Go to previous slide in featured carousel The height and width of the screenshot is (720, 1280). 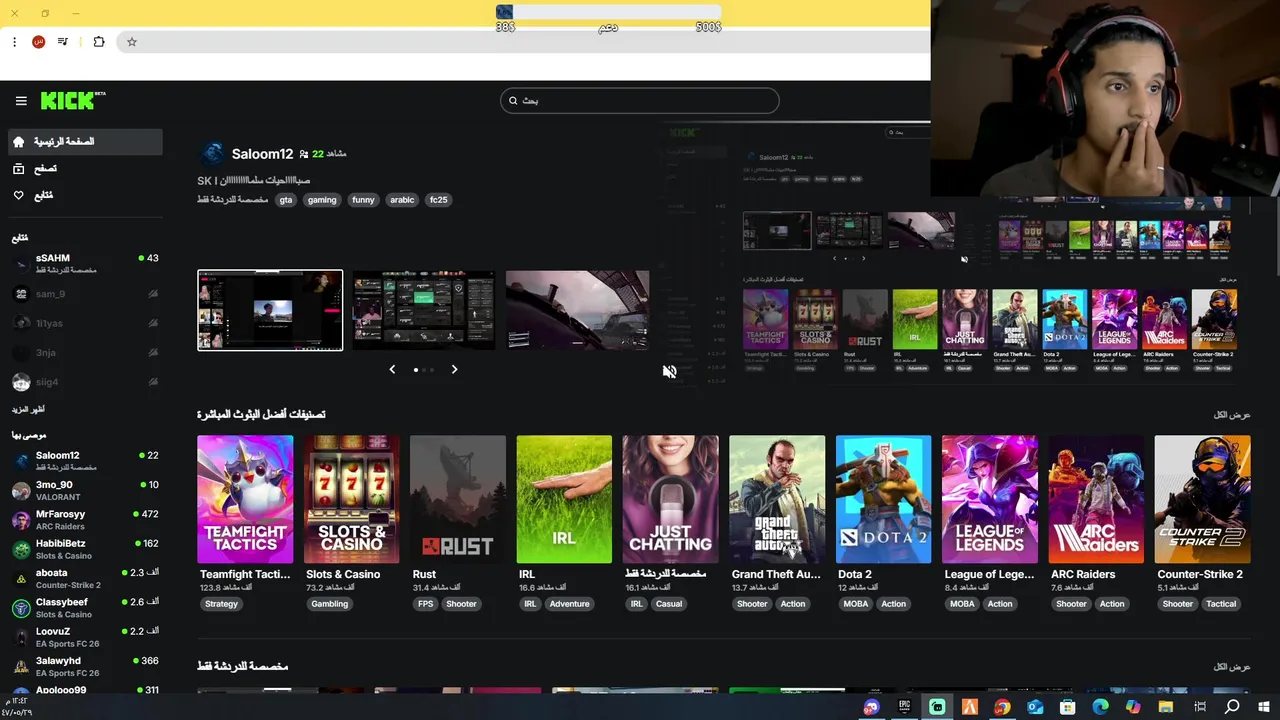click(x=392, y=369)
